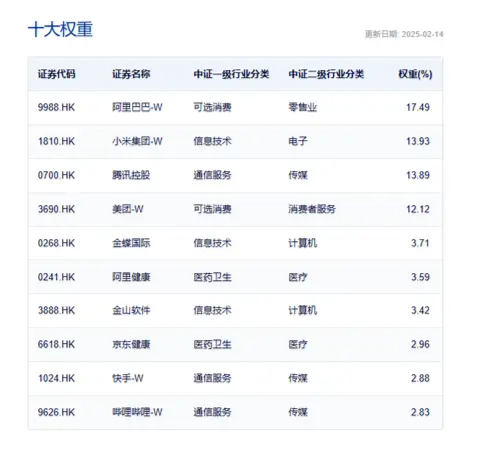
Task: Select stock name 京东健康
Action: pyautogui.click(x=131, y=344)
